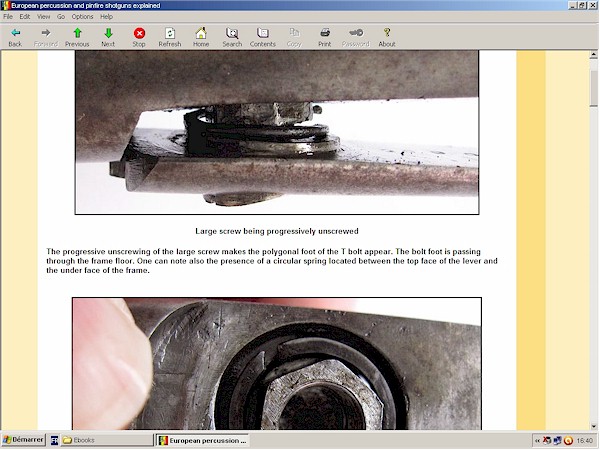Viewport: 600px width, 450px height.
Task: Open the Go menu
Action: [61, 16]
